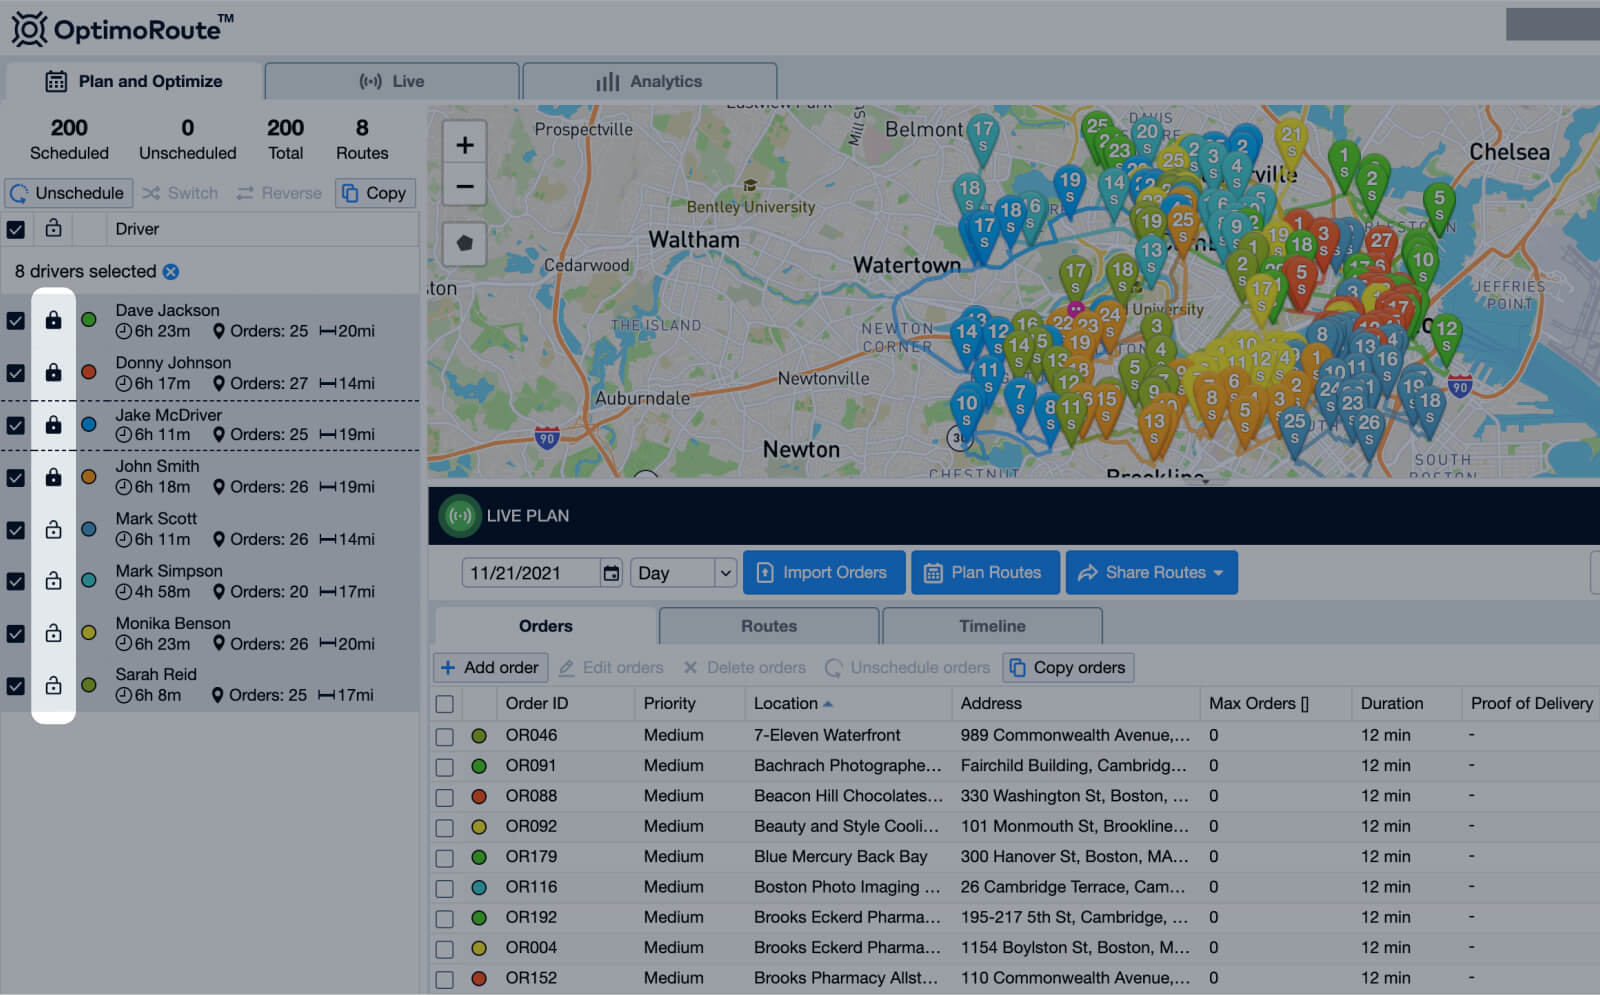Unlock Dave Jackson's route lock

click(x=54, y=320)
